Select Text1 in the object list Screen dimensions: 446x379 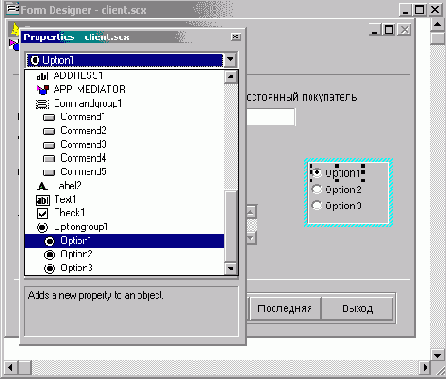[x=124, y=199]
